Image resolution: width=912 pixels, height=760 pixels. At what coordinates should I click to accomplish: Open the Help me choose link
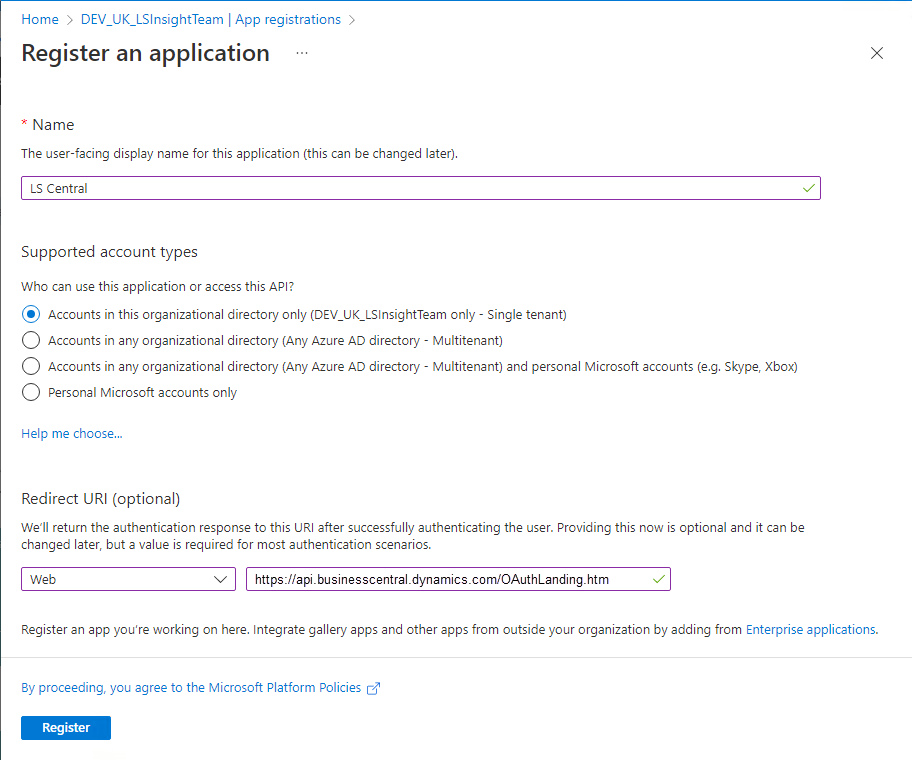click(72, 433)
